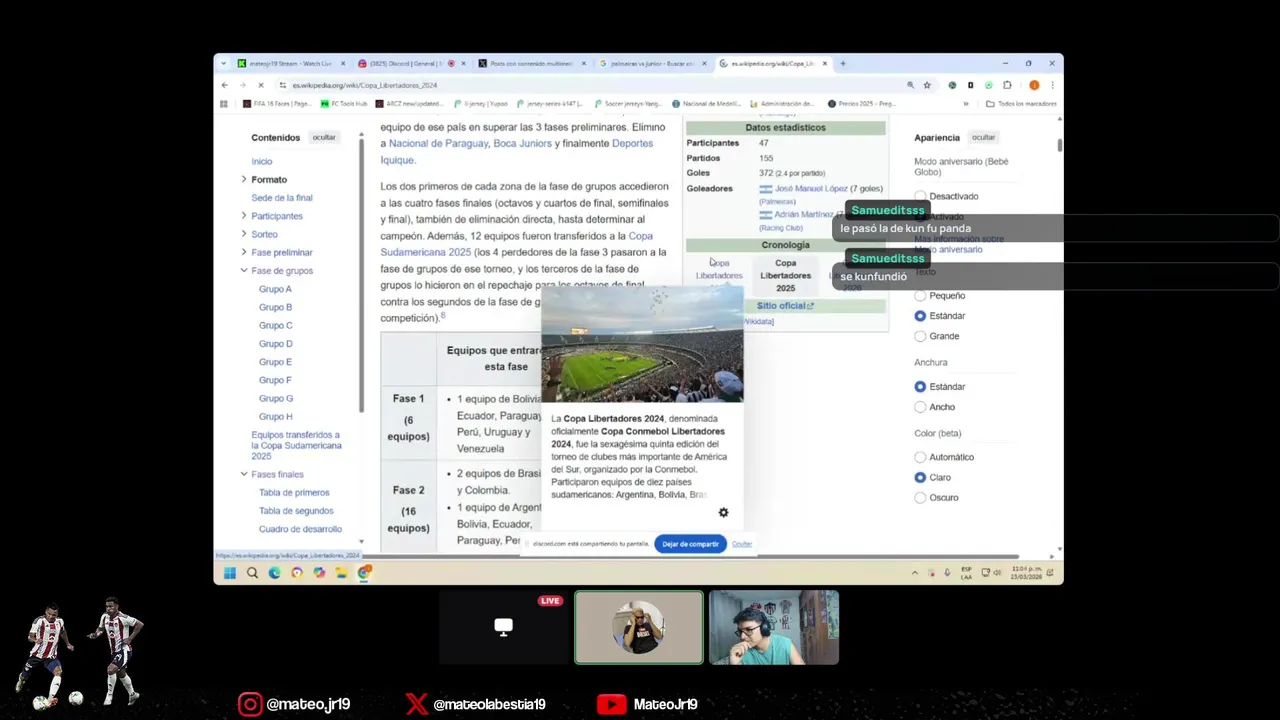Open the Chrome profile avatar
1280x720 pixels.
[1034, 85]
